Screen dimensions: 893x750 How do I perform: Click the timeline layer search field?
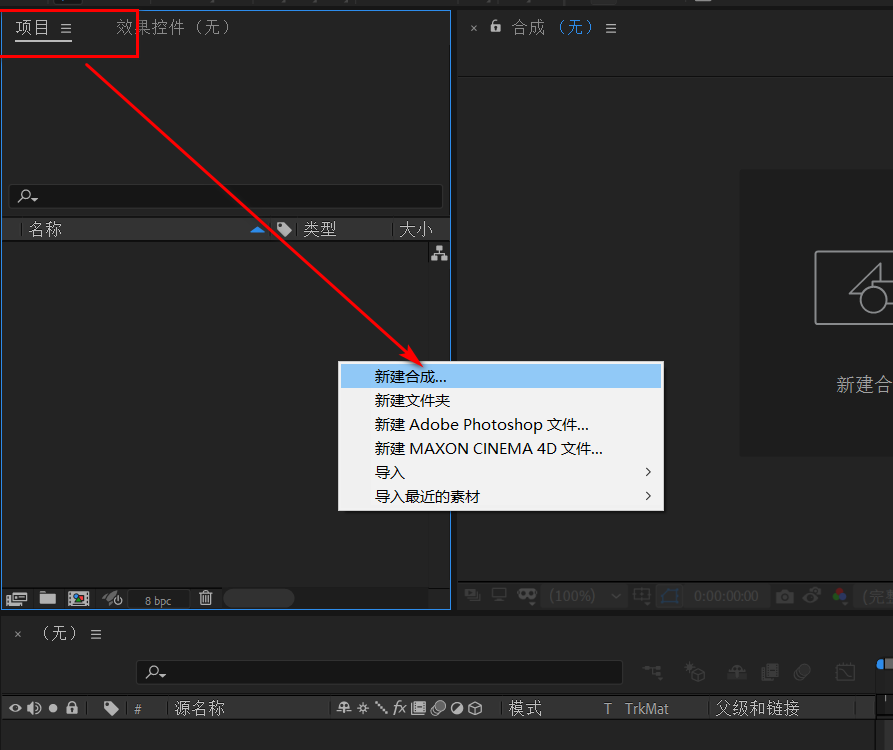tap(379, 672)
